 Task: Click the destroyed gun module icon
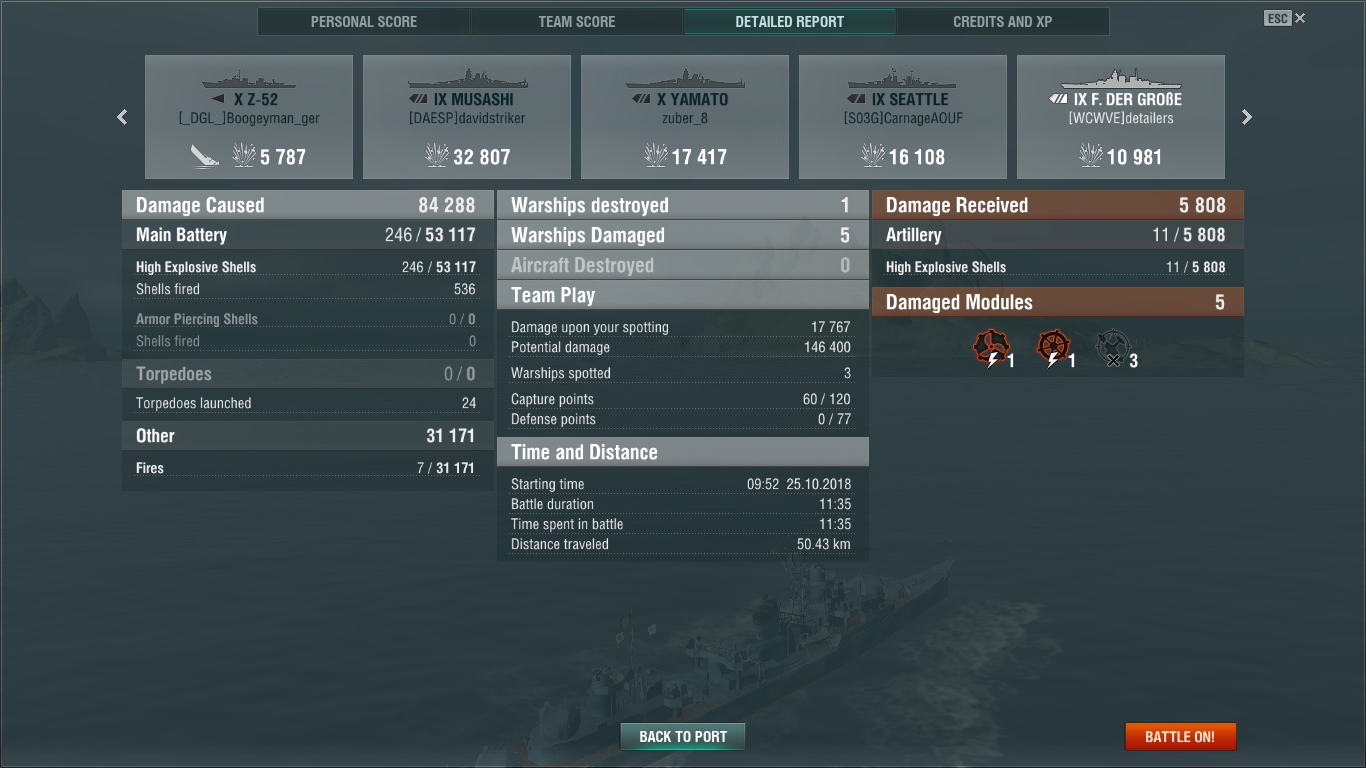(x=1113, y=348)
